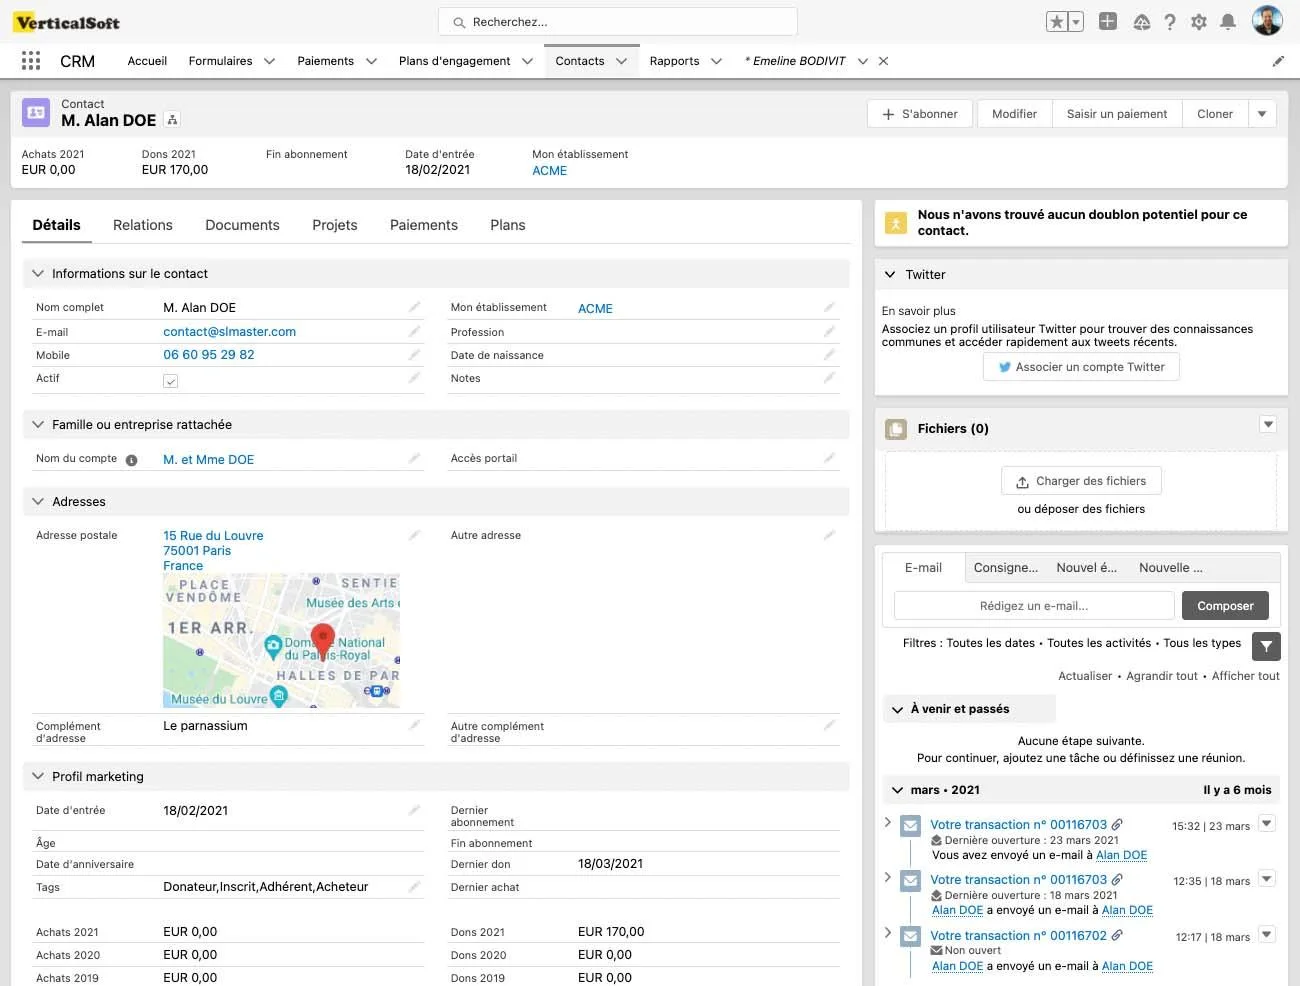
Task: Open the Projets tab
Action: tap(335, 225)
